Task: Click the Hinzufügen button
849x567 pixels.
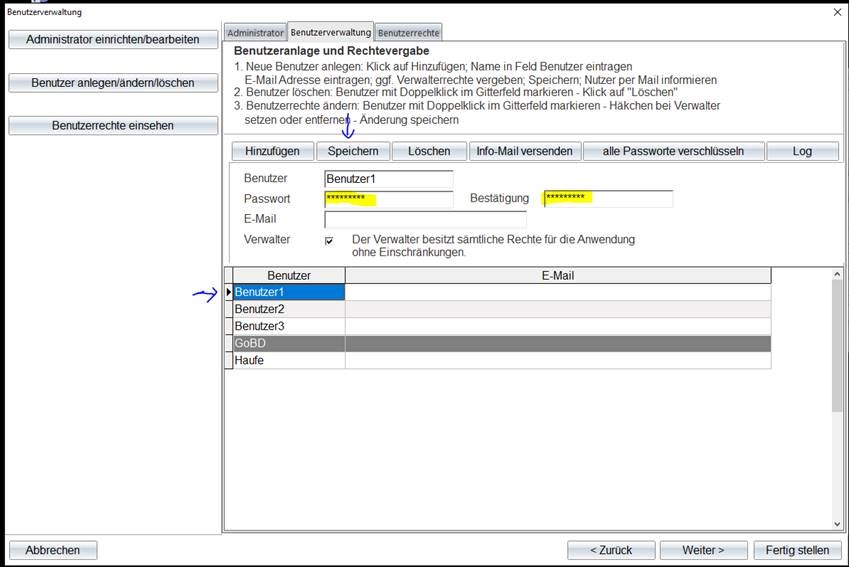Action: (272, 151)
